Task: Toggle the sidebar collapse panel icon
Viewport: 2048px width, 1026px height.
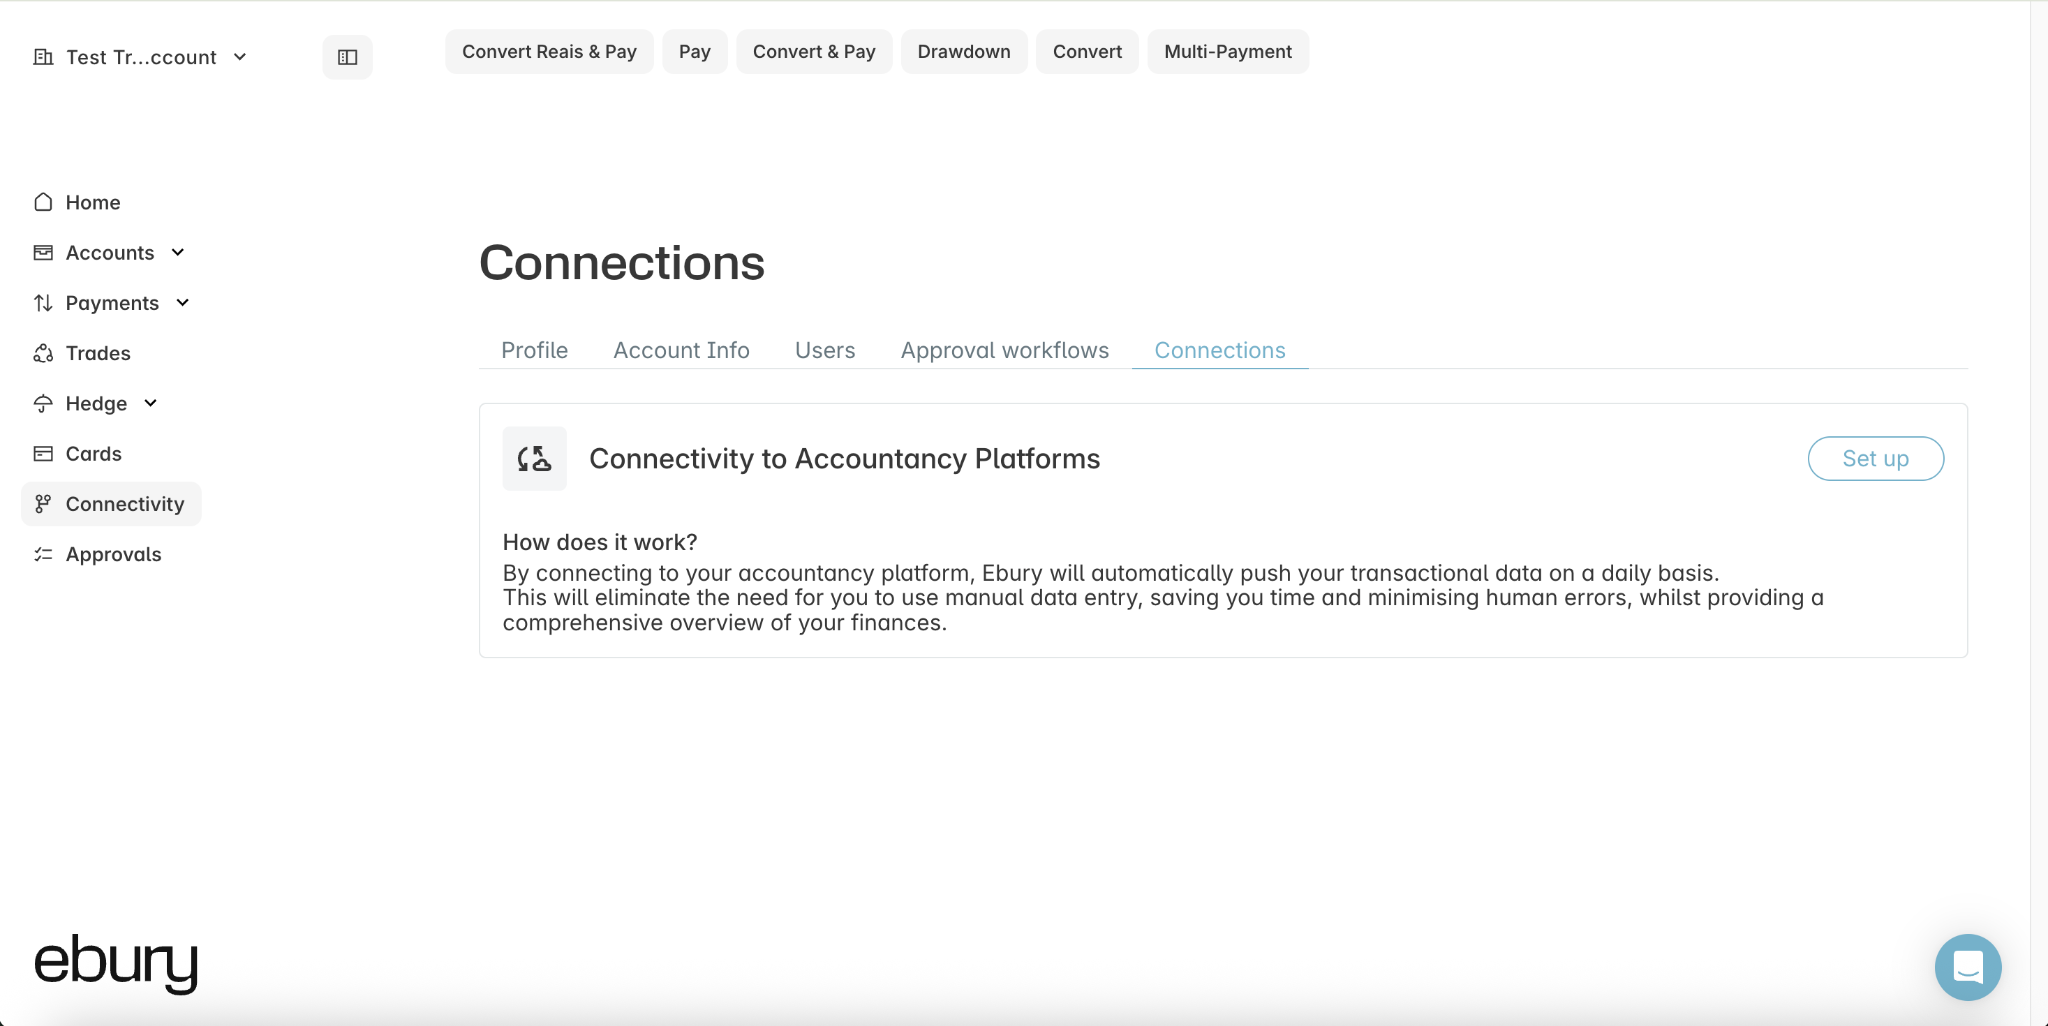Action: click(347, 57)
